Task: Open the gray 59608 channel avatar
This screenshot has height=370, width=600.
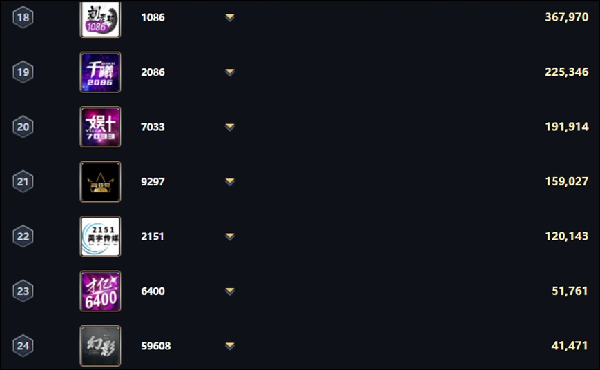Action: [x=100, y=346]
